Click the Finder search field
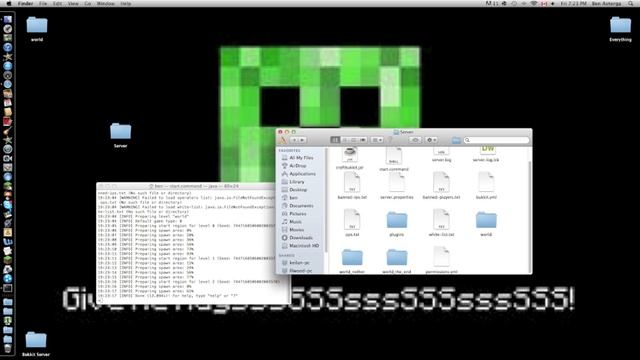Screen dimensions: 640x360 (x=497, y=140)
